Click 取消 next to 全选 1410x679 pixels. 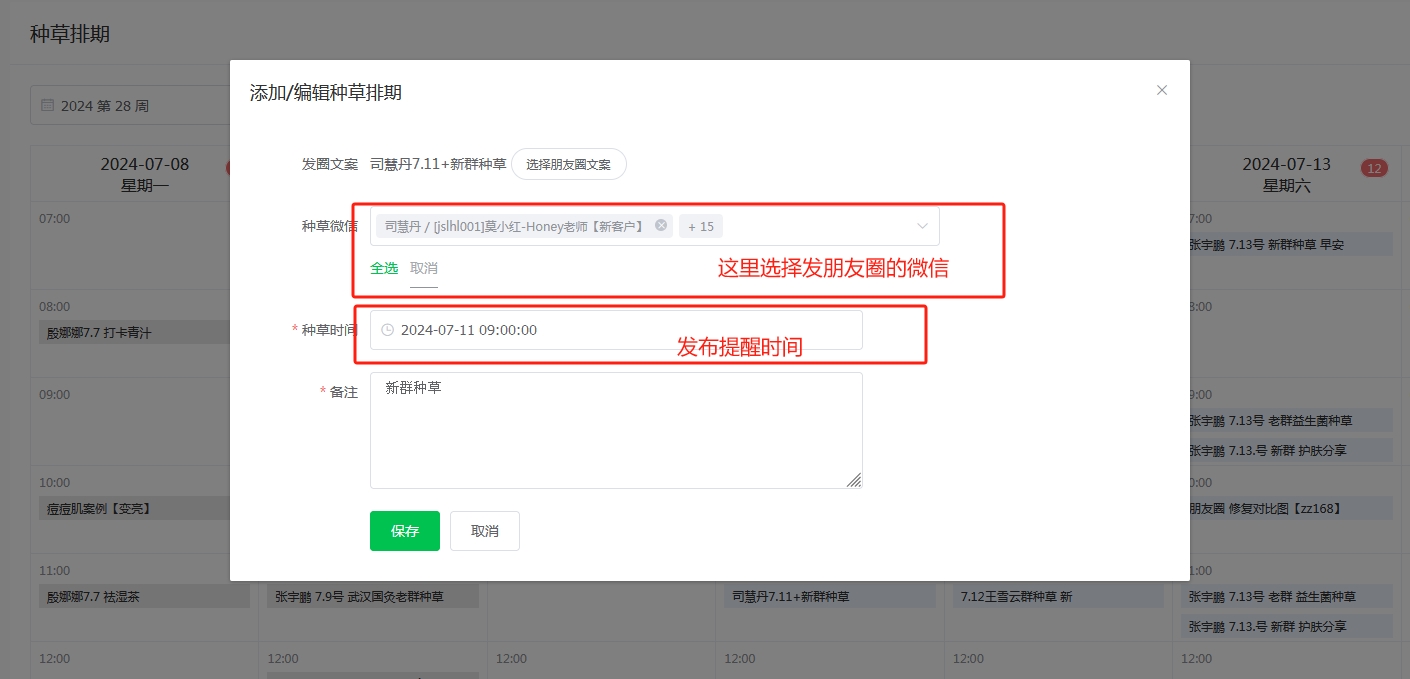(424, 268)
